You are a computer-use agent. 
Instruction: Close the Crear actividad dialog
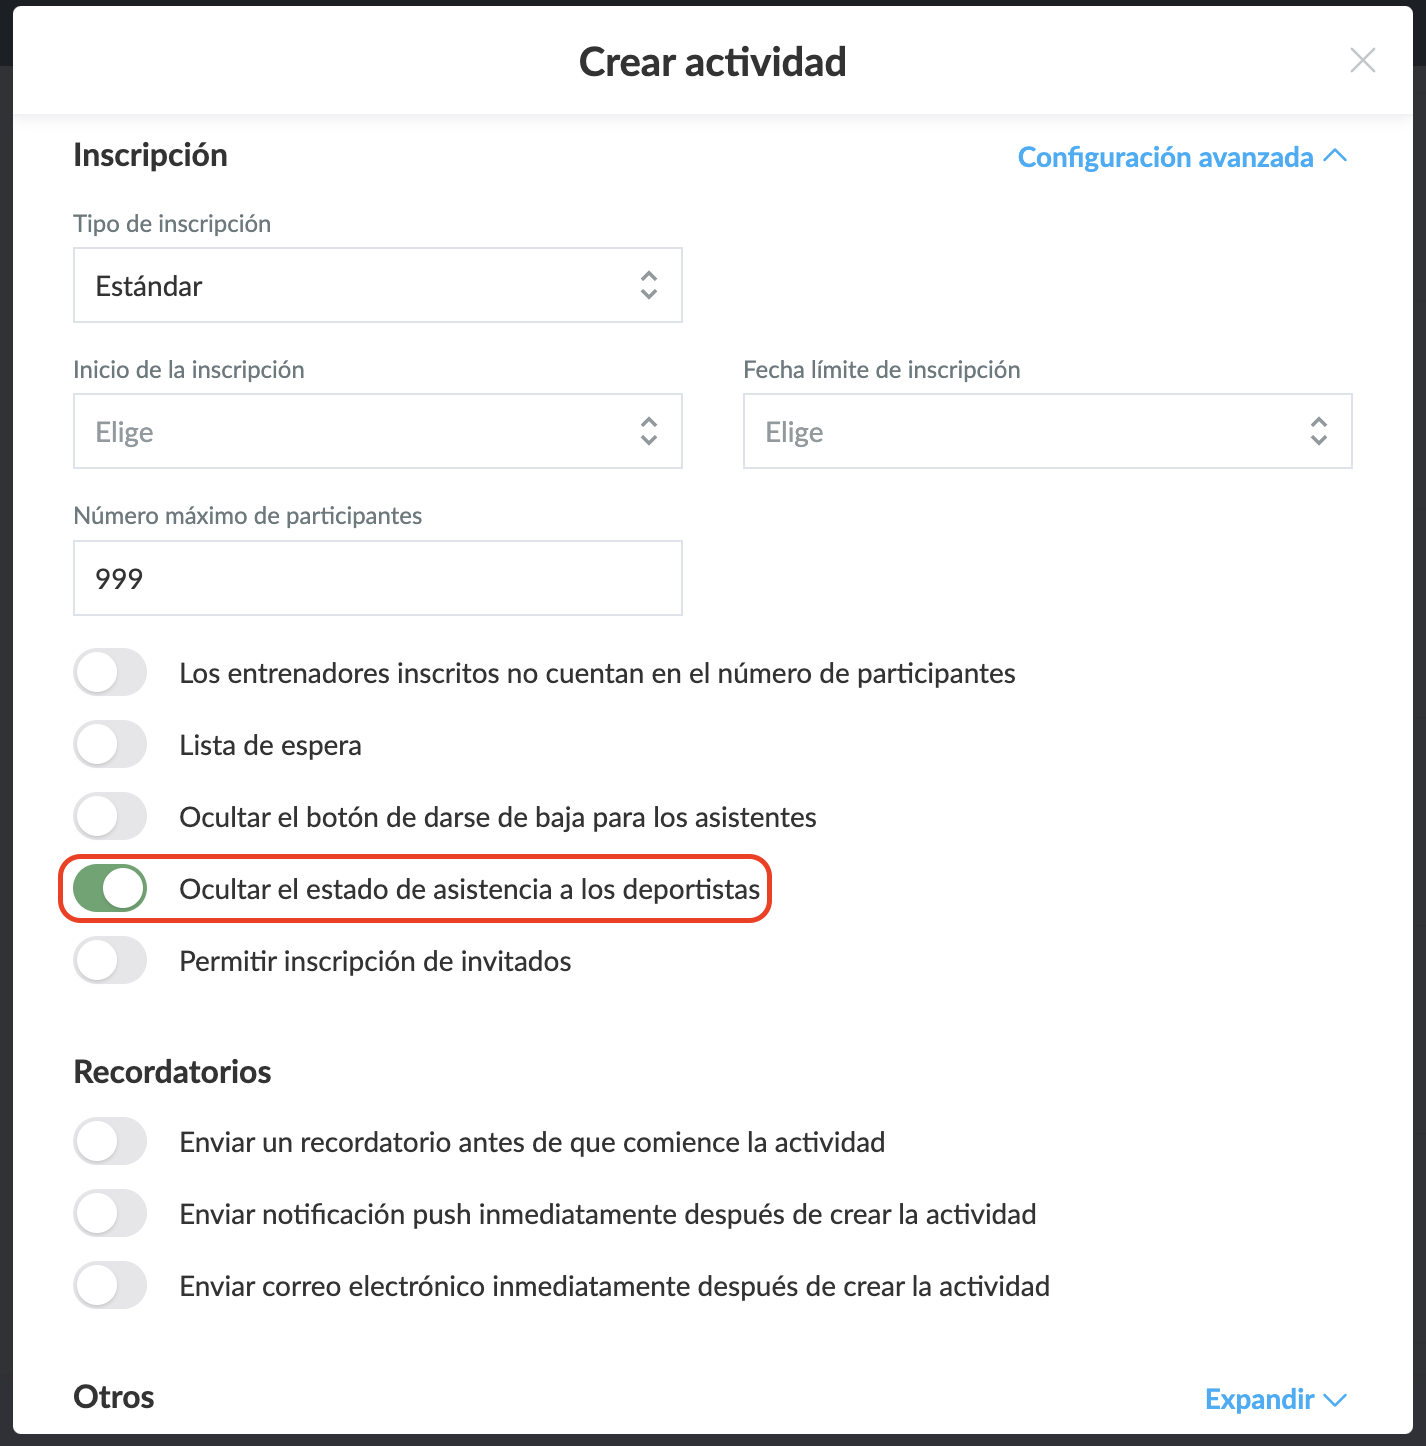pos(1362,61)
